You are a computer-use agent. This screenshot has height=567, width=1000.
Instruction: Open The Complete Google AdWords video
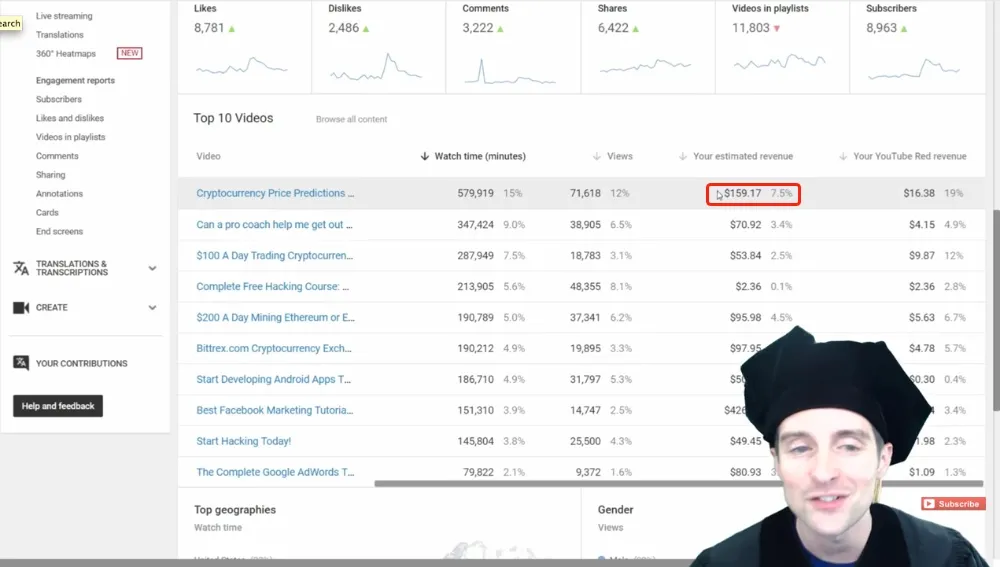(x=275, y=472)
